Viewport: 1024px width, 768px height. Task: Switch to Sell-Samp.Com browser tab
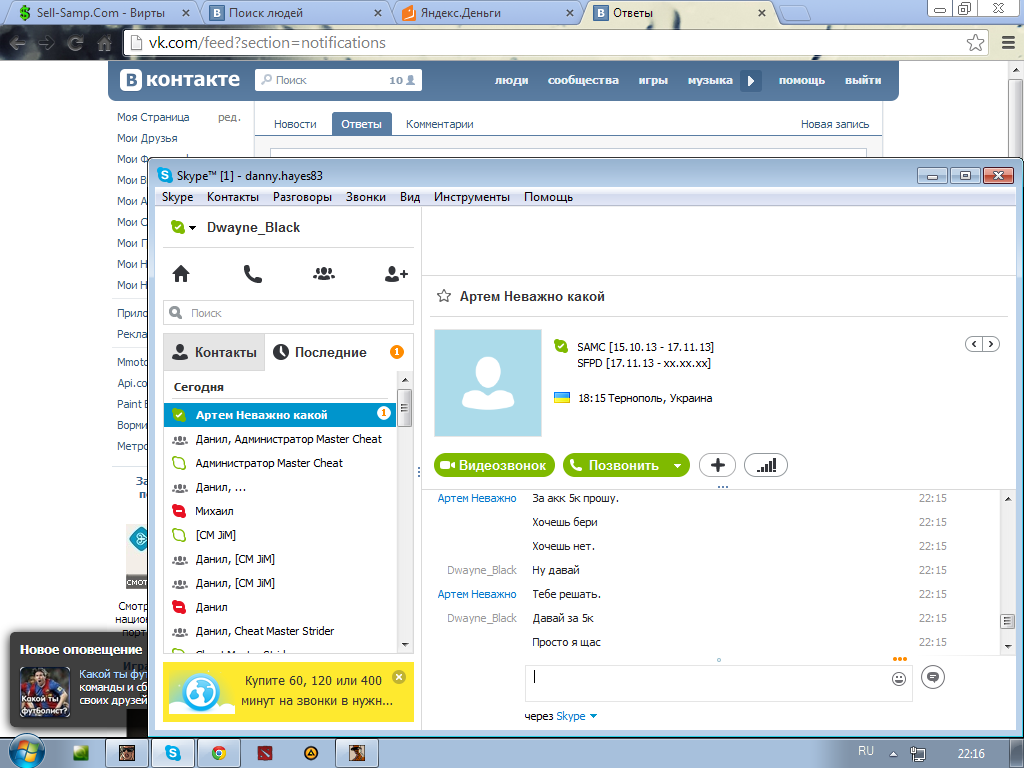coord(104,13)
